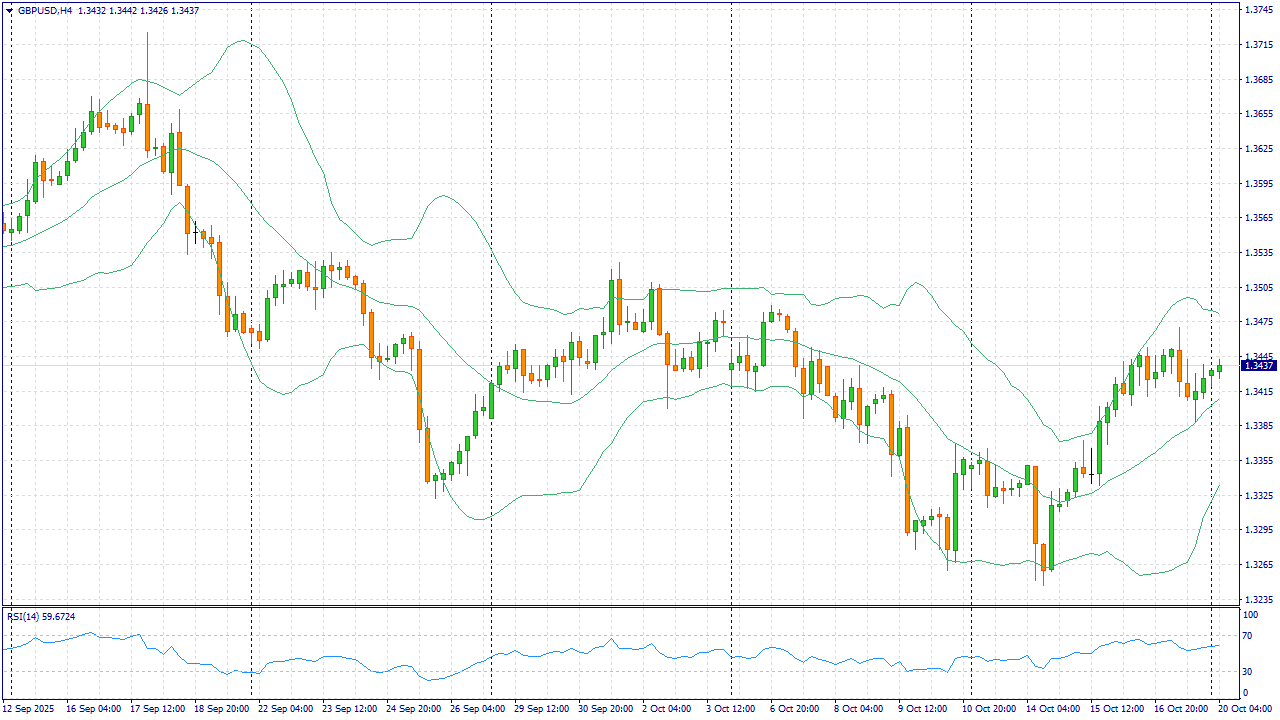Click the 1.3505 price axis label
The width and height of the screenshot is (1280, 720).
pos(1257,288)
